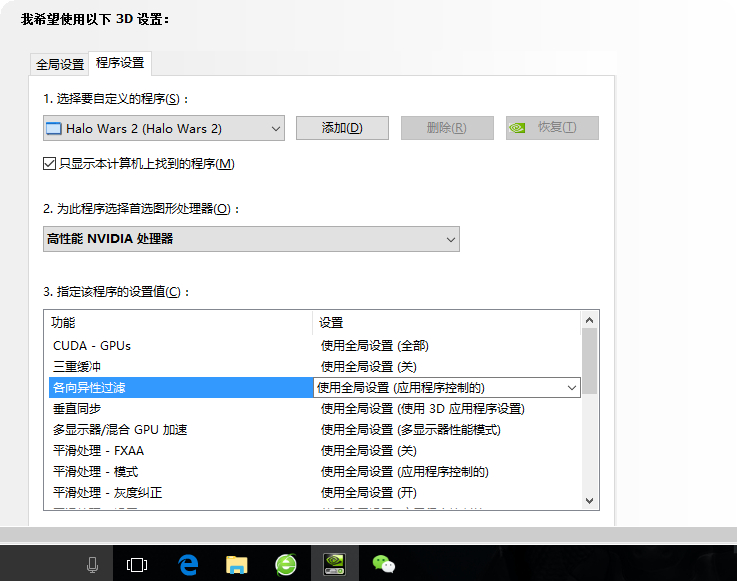737x581 pixels.
Task: Open NVIDIA Control Panel taskbar icon
Action: click(x=334, y=564)
